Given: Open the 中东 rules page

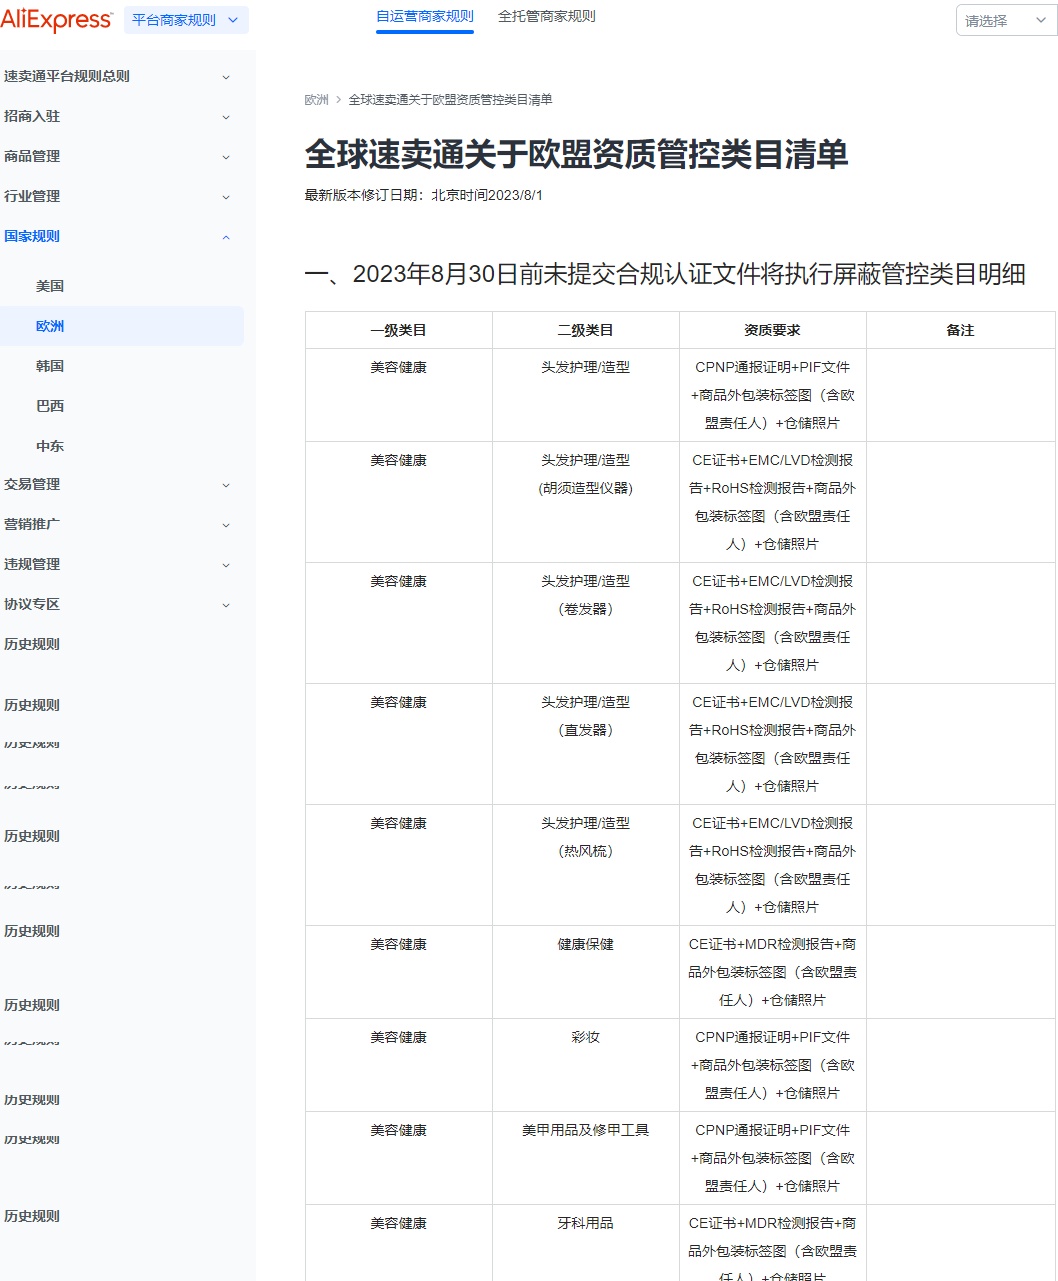Looking at the screenshot, I should 50,446.
